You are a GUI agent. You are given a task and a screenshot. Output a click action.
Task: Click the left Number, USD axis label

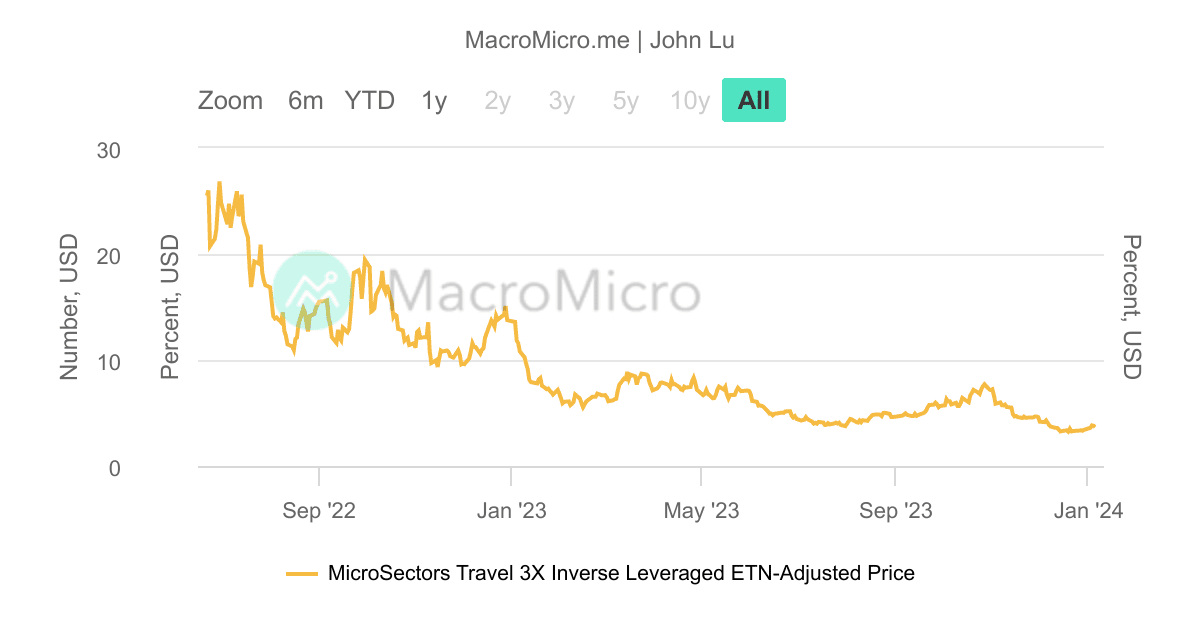(x=68, y=305)
